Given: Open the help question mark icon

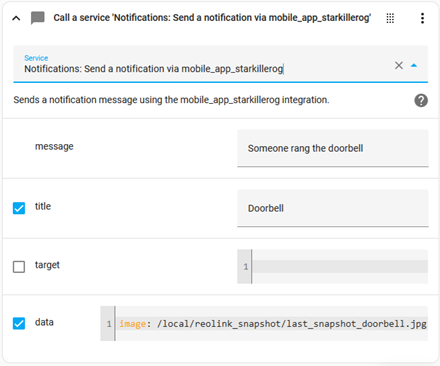Looking at the screenshot, I should pyautogui.click(x=421, y=100).
